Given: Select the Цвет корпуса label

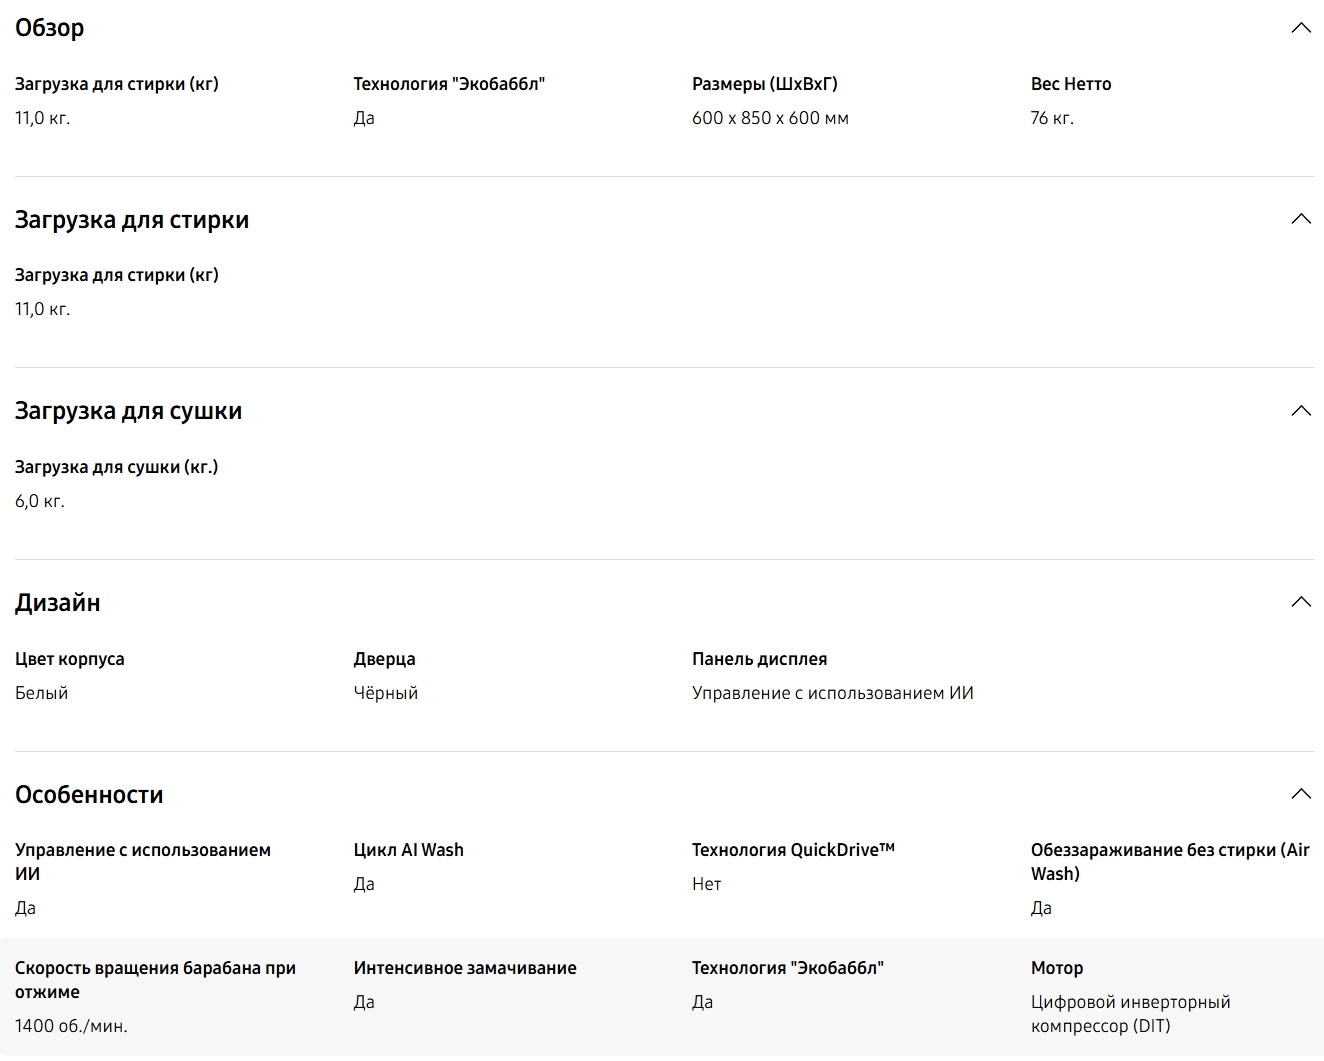Looking at the screenshot, I should click(x=70, y=659).
